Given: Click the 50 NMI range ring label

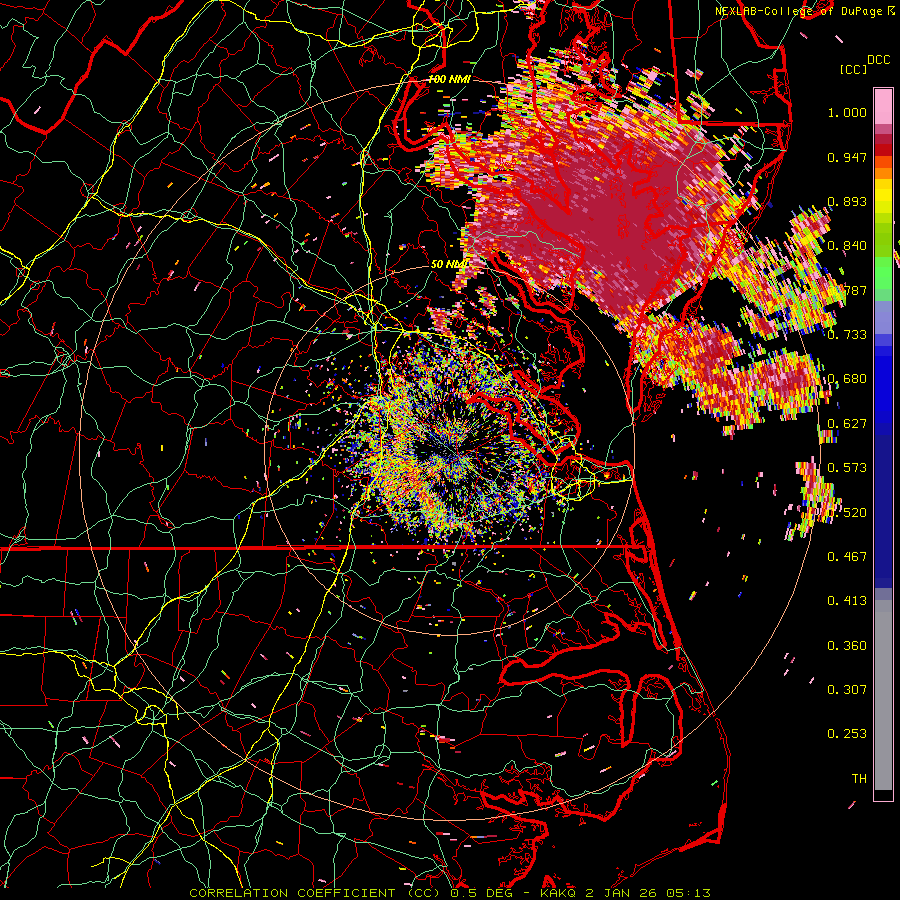Looking at the screenshot, I should 449,264.
